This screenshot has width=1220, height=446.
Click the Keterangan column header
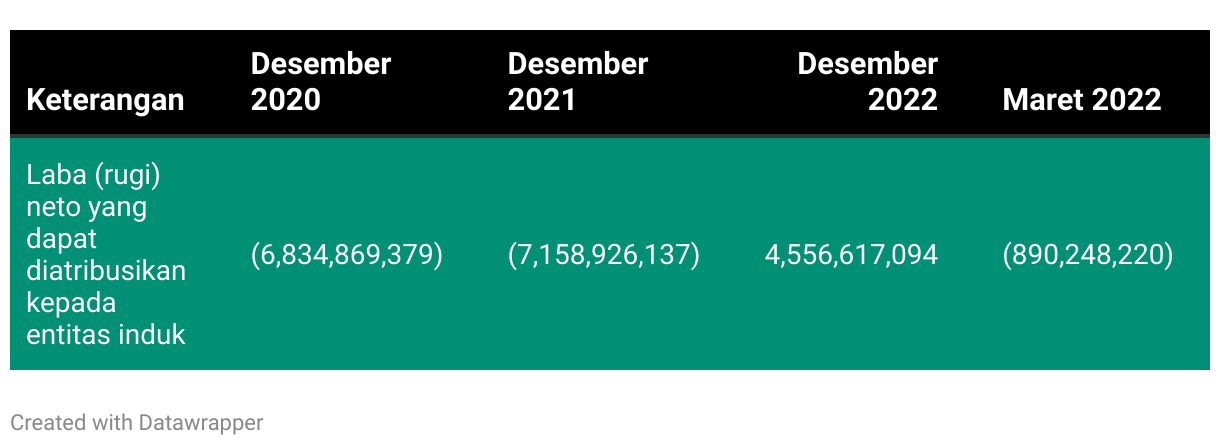(105, 100)
